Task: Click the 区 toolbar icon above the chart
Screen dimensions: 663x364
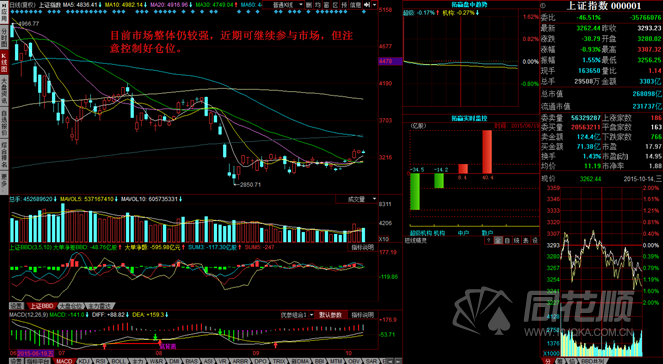Action: [335, 5]
